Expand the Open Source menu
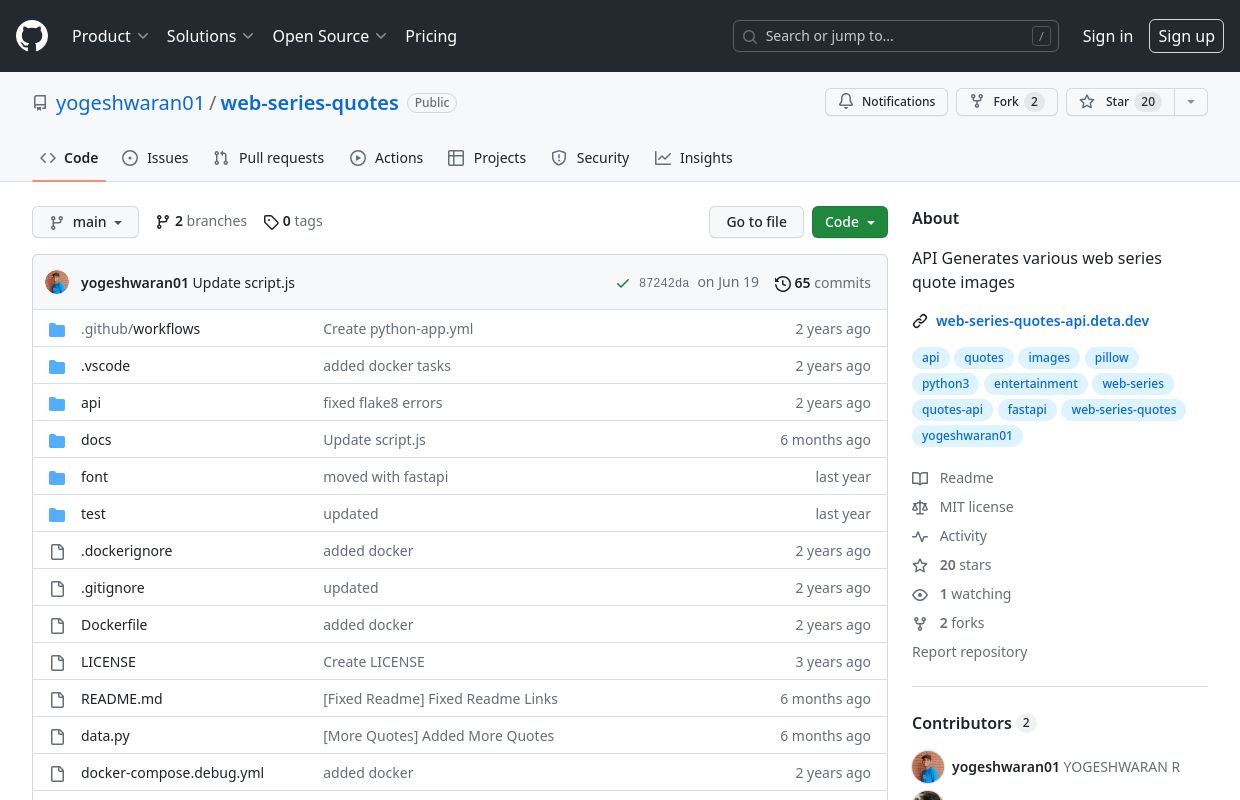Viewport: 1240px width, 800px height. pos(329,36)
